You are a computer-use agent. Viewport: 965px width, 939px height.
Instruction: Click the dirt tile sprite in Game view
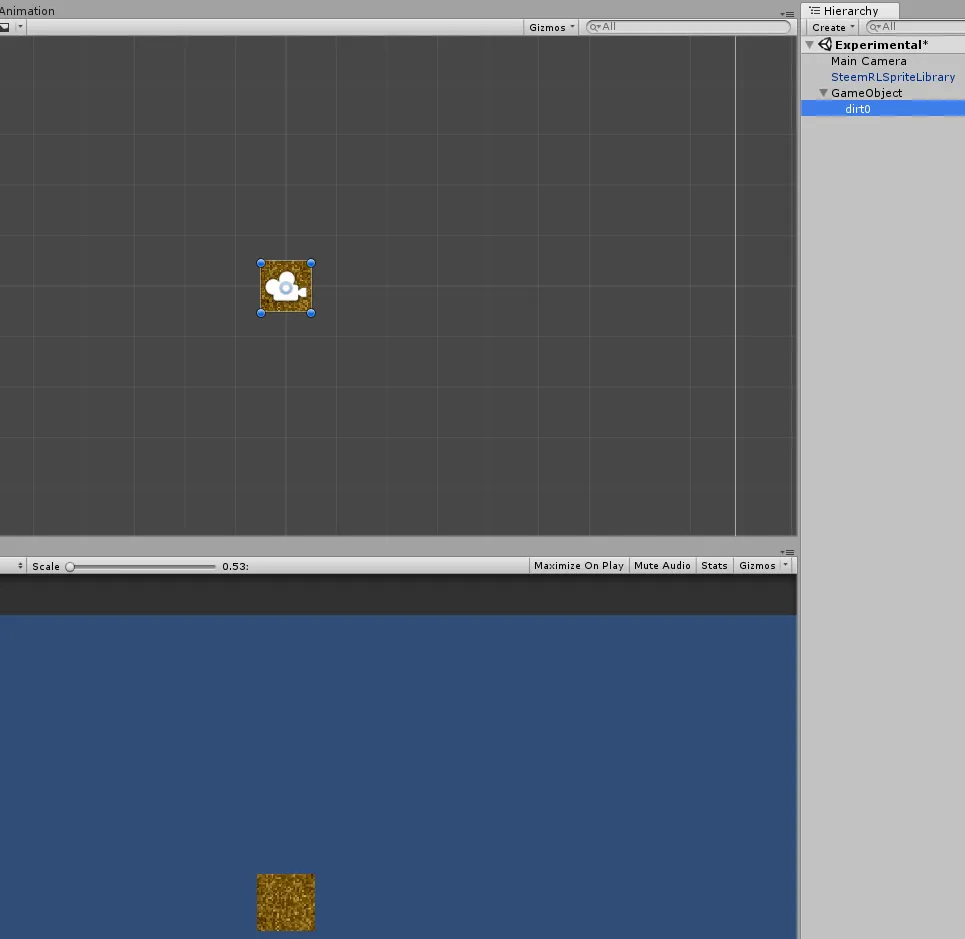tap(286, 902)
